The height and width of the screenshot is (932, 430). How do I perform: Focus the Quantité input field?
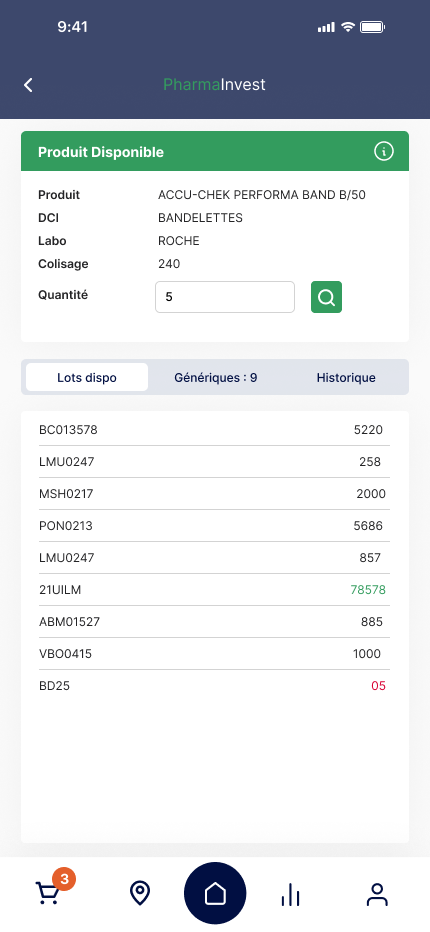pyautogui.click(x=225, y=297)
